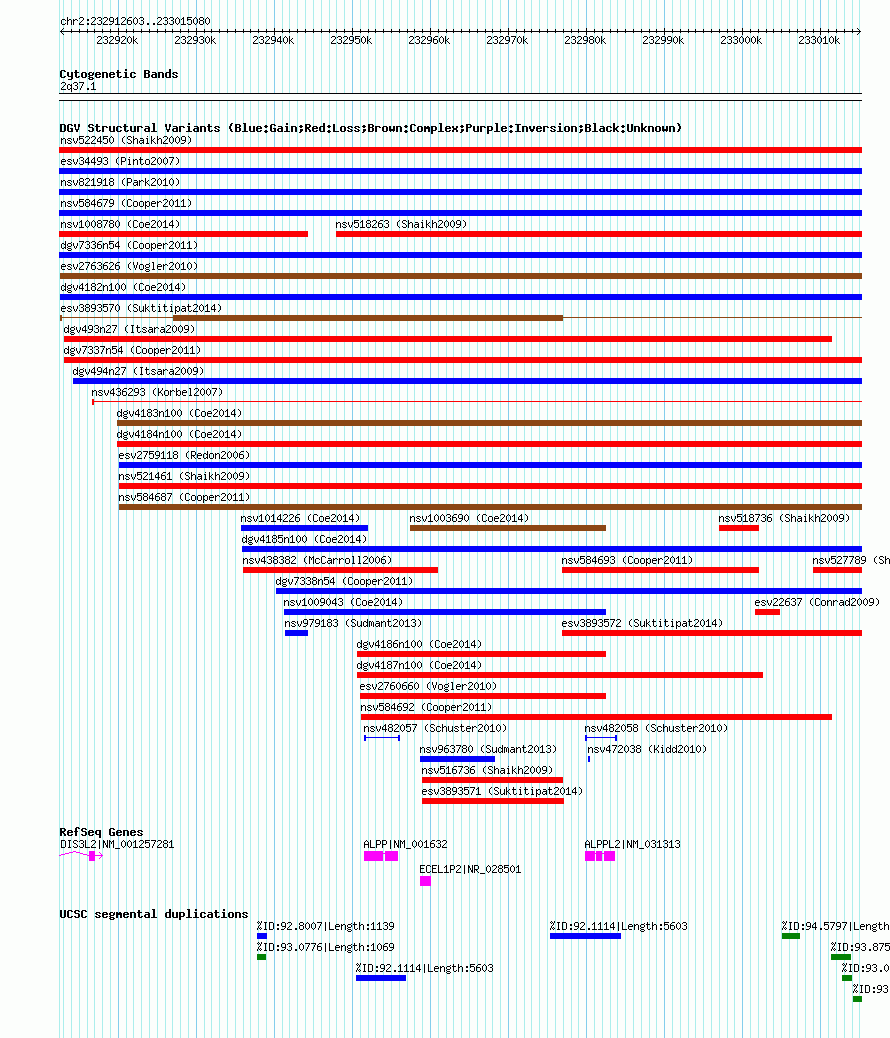Click the nsv522450 (Shaikh2009) variant label
890x1038 pixels.
[126, 140]
